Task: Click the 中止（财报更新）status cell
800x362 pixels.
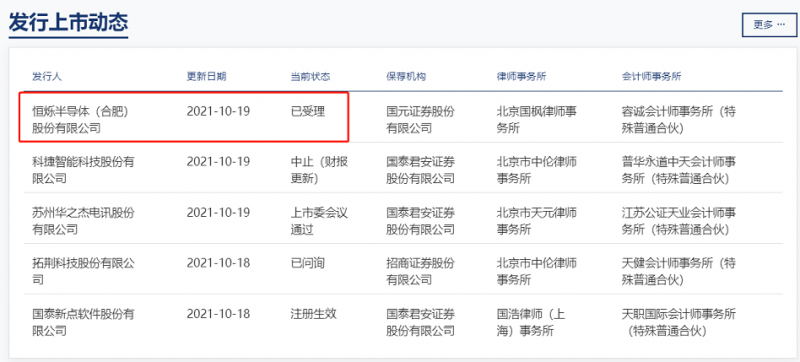Action: [x=319, y=170]
